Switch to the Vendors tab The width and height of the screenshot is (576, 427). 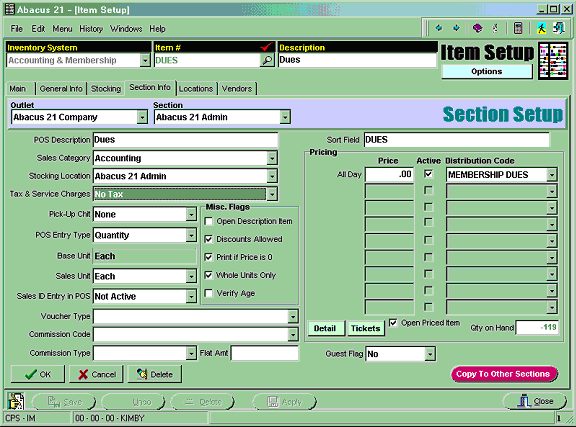click(x=237, y=89)
